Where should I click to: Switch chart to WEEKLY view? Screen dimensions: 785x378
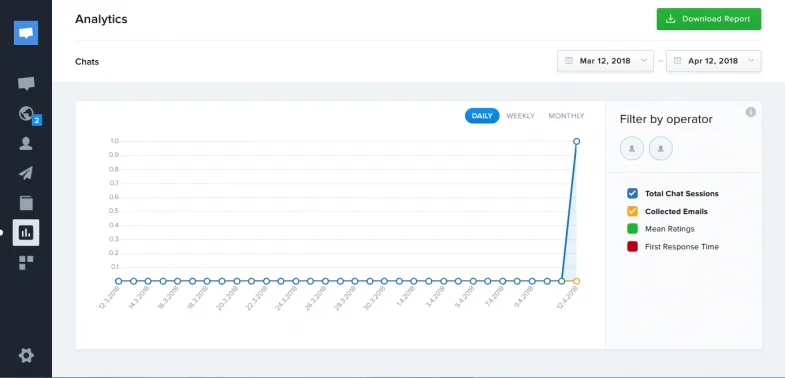[x=520, y=116]
